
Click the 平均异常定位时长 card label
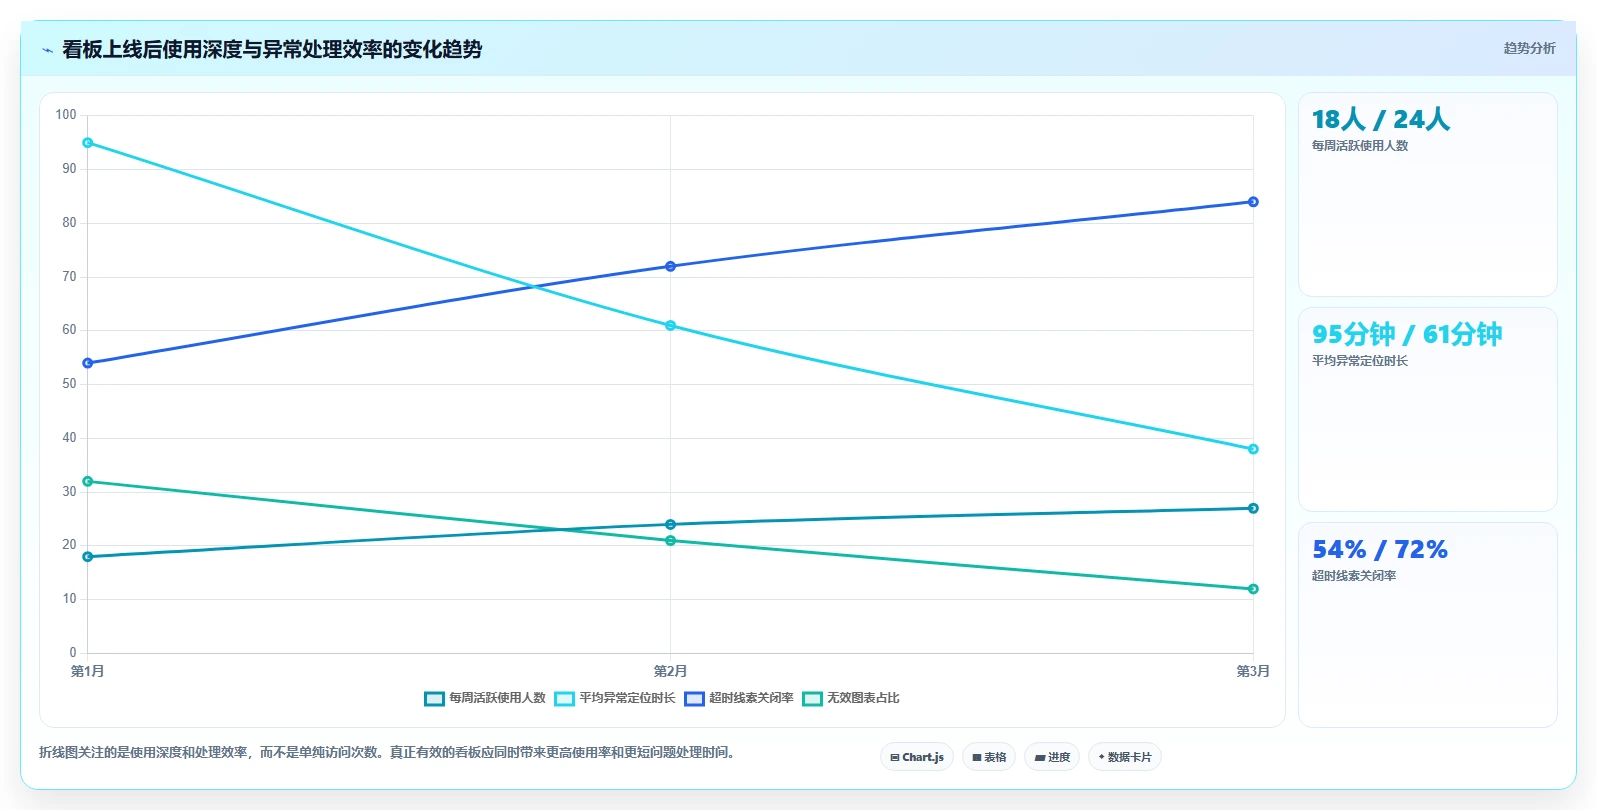pos(1360,361)
